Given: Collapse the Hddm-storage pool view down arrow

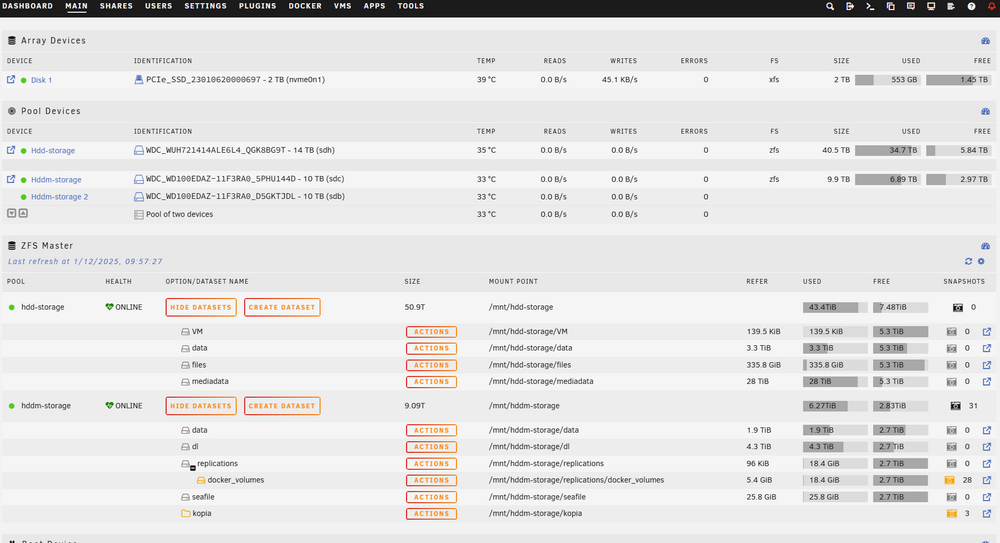Looking at the screenshot, I should (x=11, y=213).
